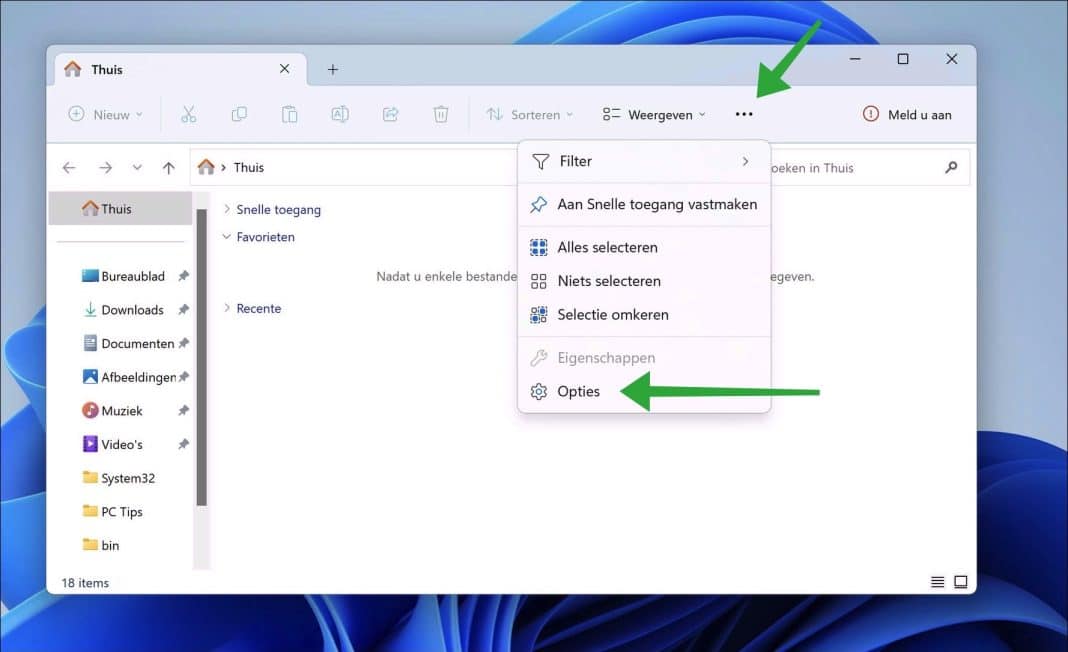Screen dimensions: 1068x652
Task: Go back with the left arrow
Action: click(x=69, y=168)
